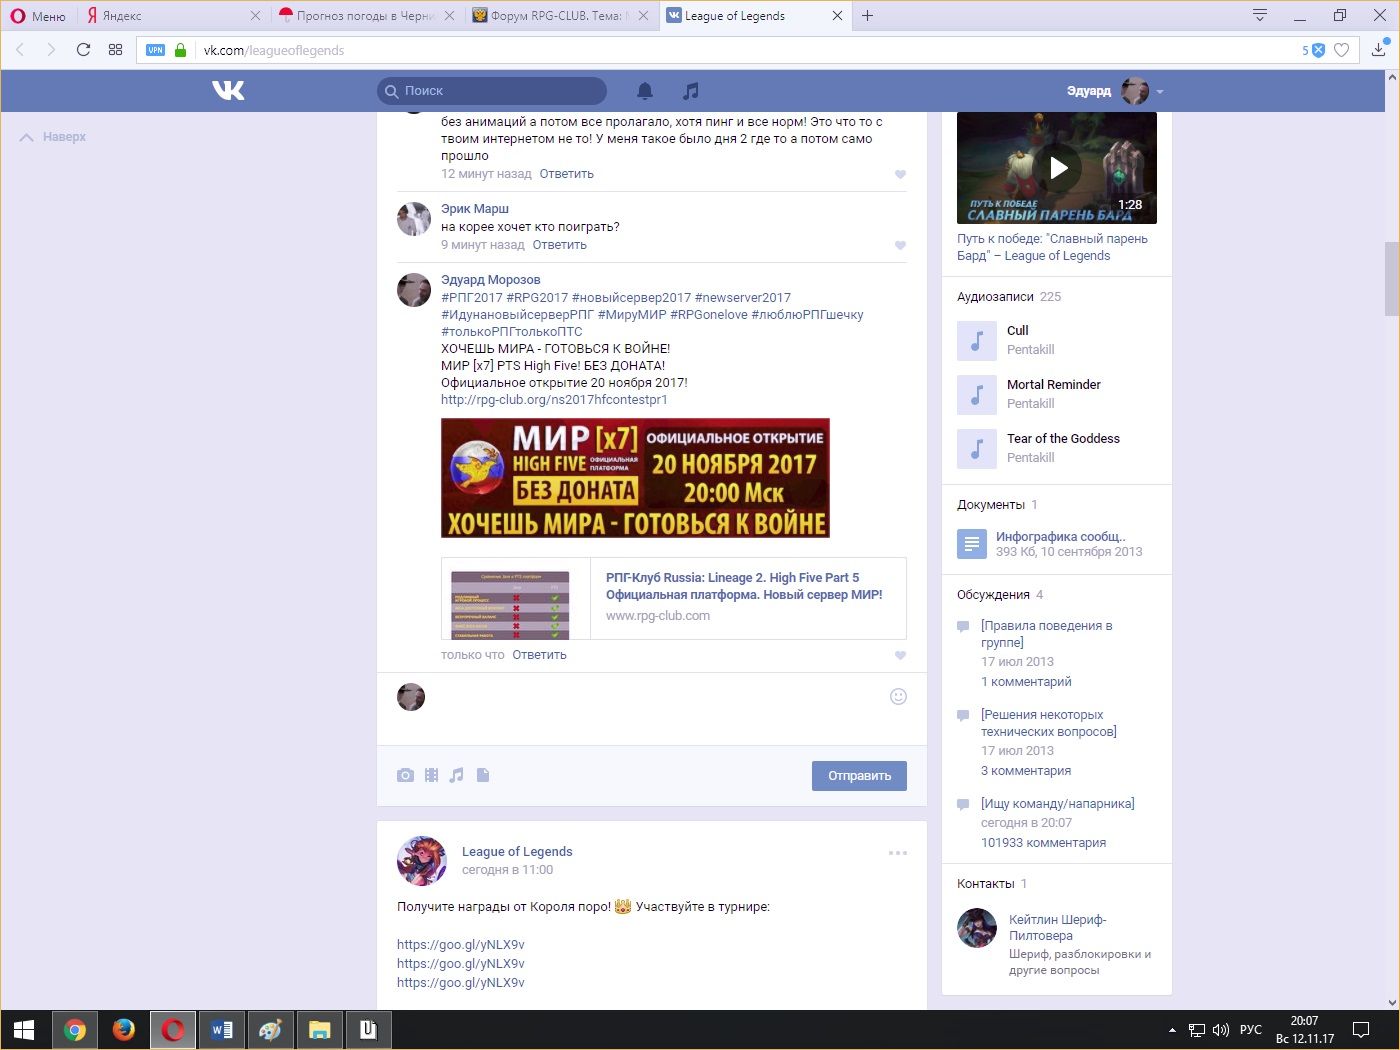Open Эдуард Морозов's profile name

pos(490,280)
